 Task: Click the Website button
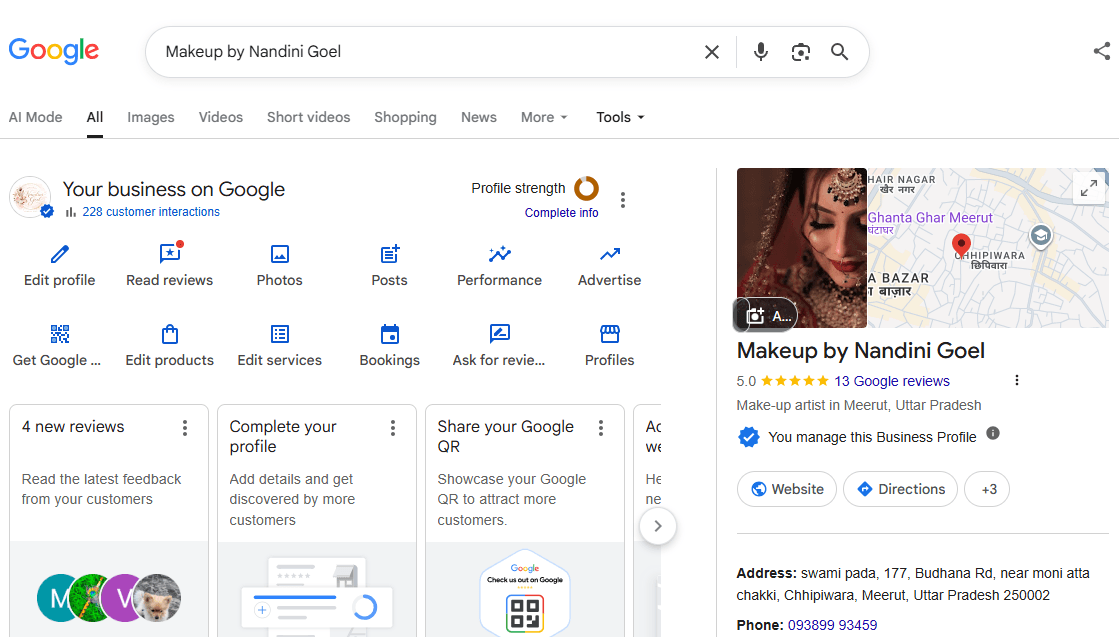[x=786, y=489]
